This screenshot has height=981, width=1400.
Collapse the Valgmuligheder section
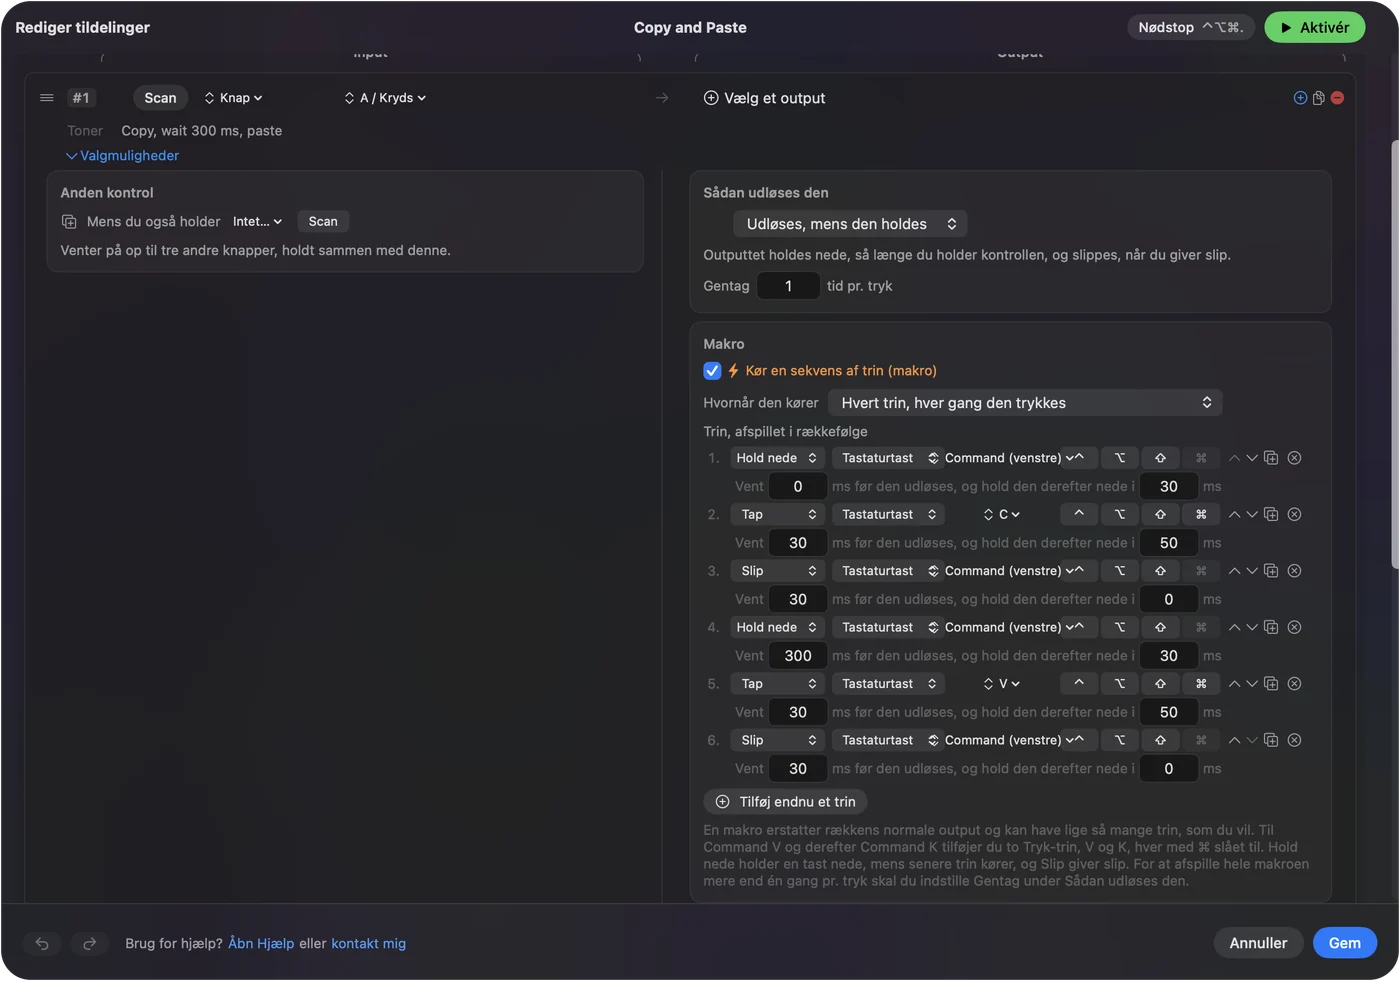122,156
